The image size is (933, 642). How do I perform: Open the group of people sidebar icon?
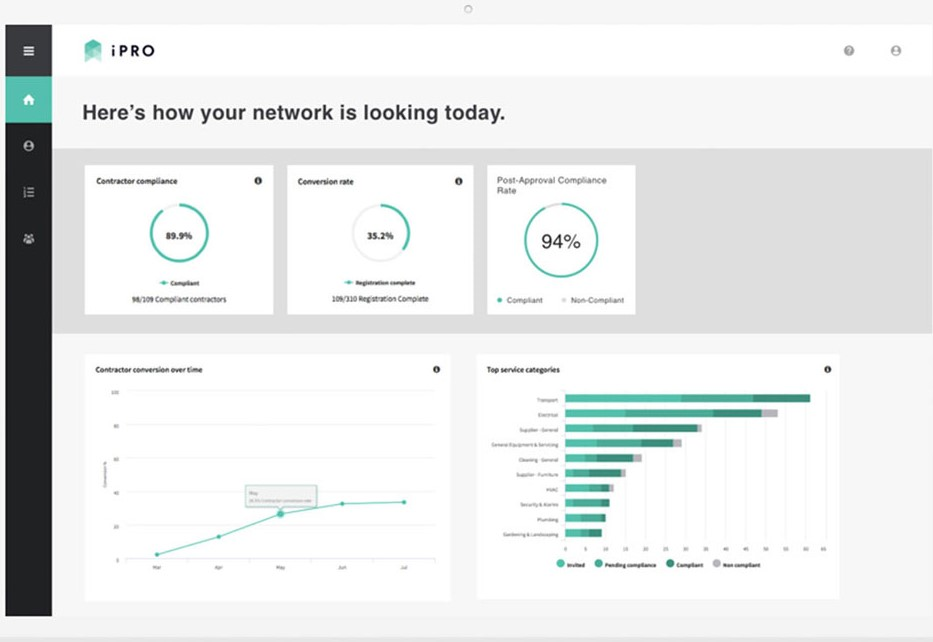(x=28, y=239)
